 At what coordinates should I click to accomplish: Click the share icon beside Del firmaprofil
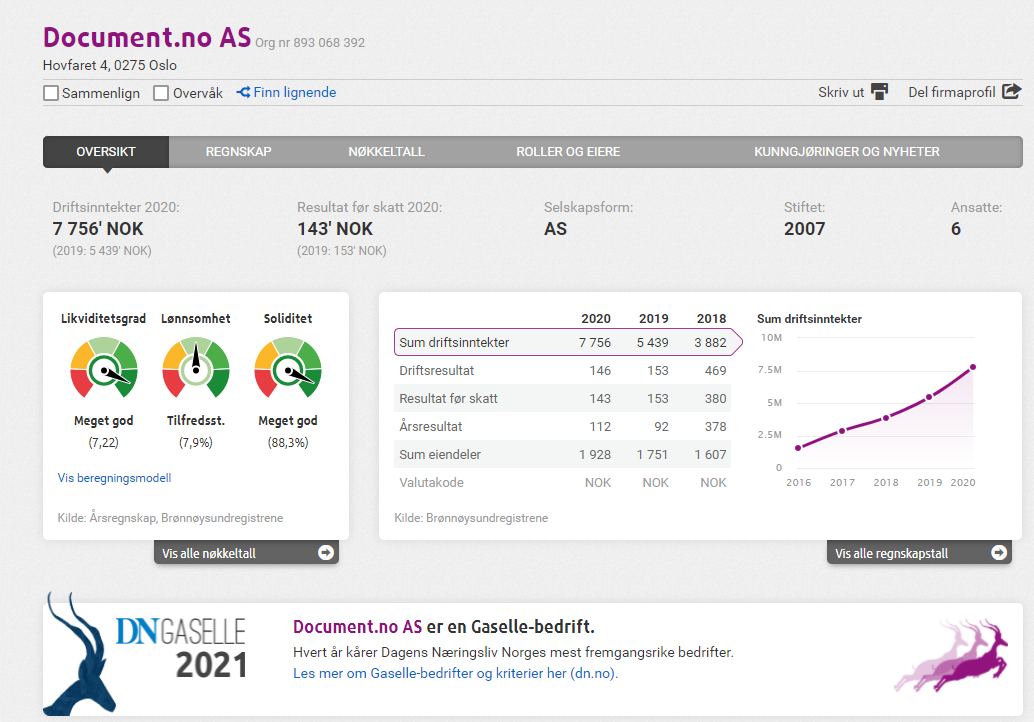pos(1011,91)
